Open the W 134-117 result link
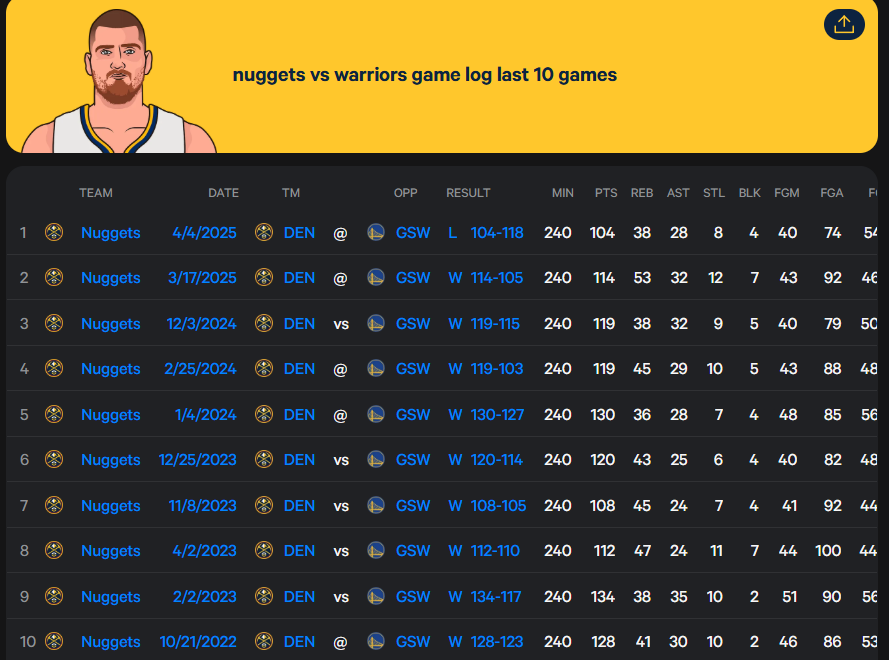 [x=485, y=596]
